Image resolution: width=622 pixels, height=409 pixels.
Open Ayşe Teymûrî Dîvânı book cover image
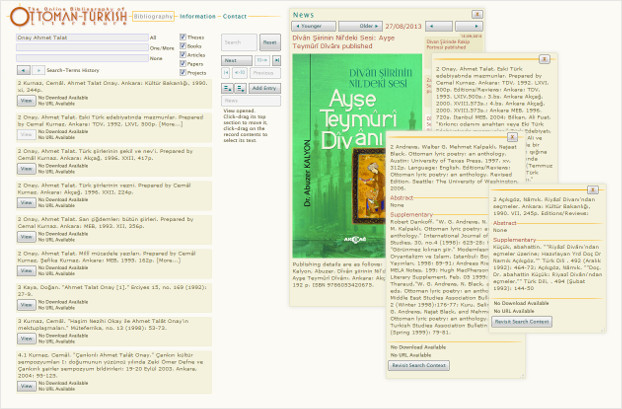(x=357, y=156)
